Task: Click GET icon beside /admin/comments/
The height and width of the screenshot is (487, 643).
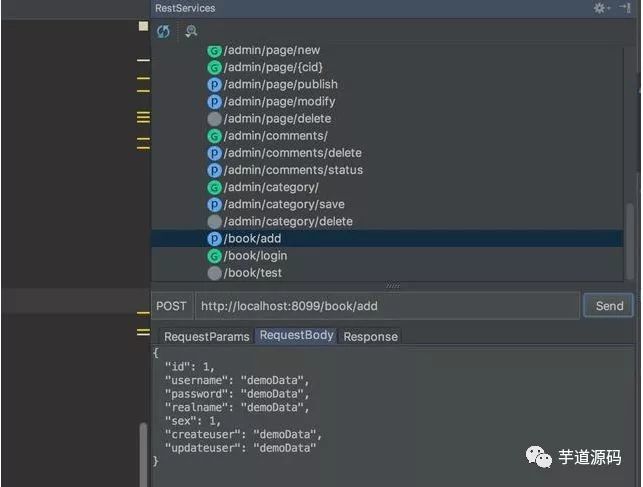Action: pos(214,136)
